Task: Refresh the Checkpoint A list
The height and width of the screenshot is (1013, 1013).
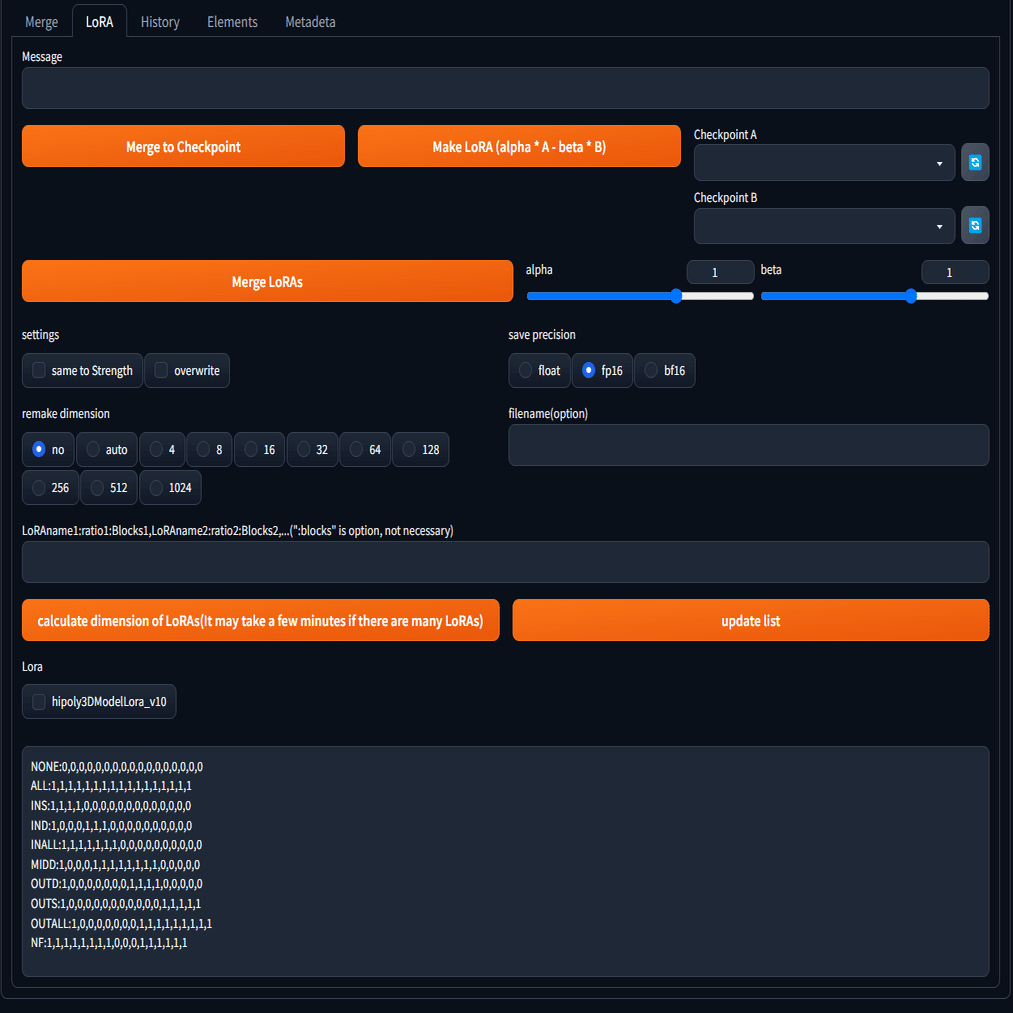Action: pos(974,162)
